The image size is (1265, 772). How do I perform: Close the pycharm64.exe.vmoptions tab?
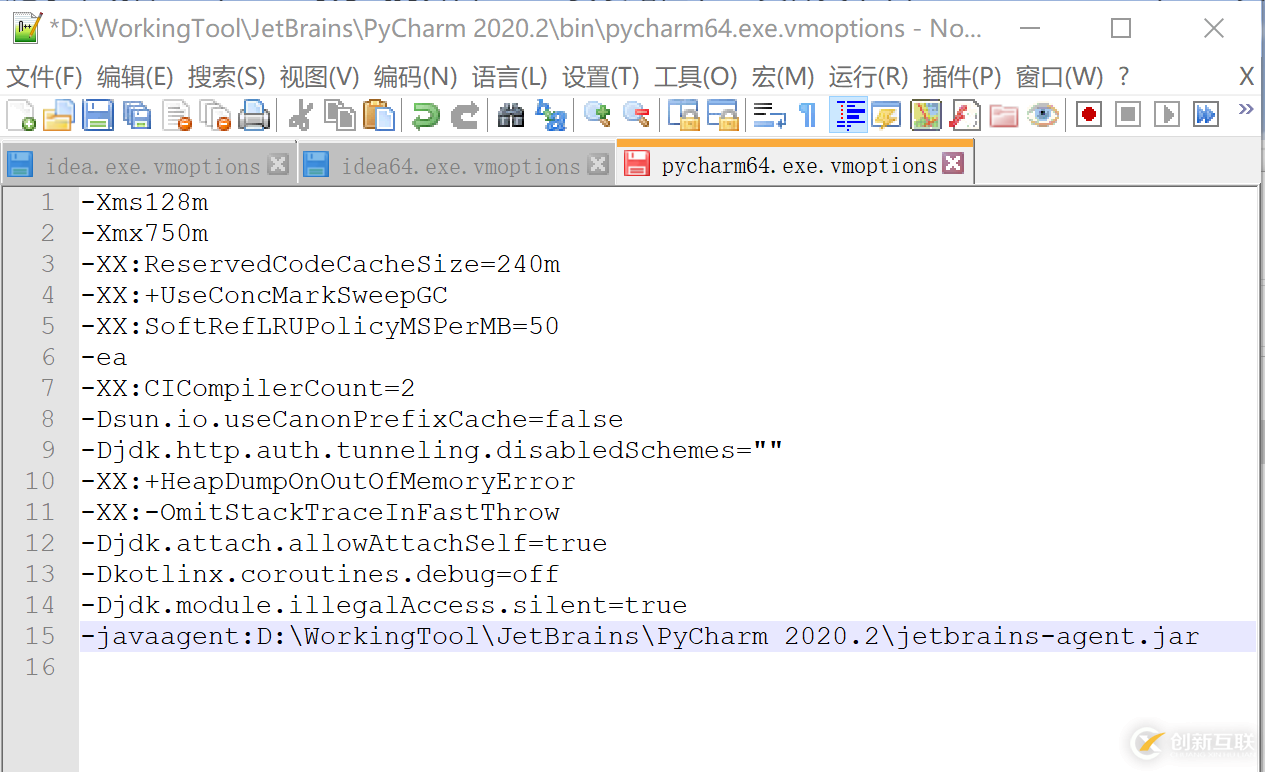[x=952, y=162]
